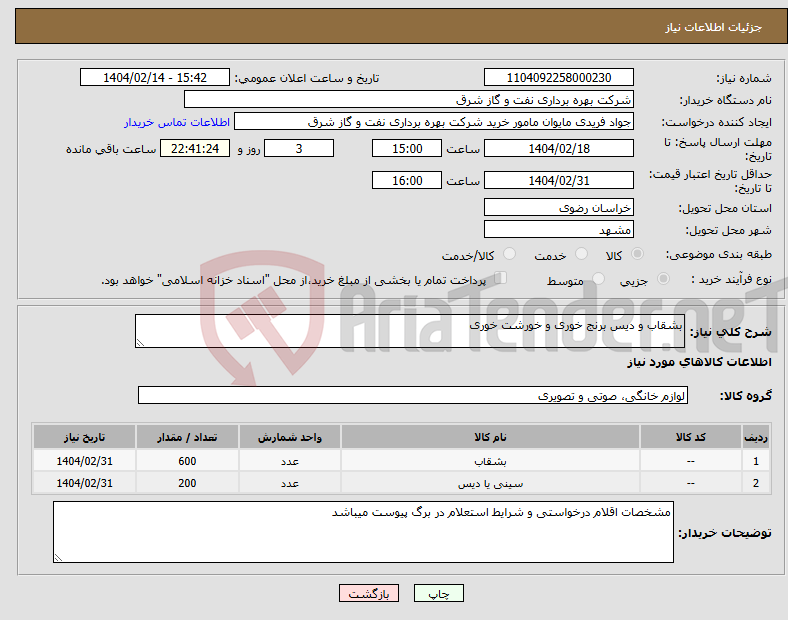Toggle the اسناد خزانه اسلامی payment checkbox
This screenshot has width=788, height=620.
pyautogui.click(x=501, y=278)
